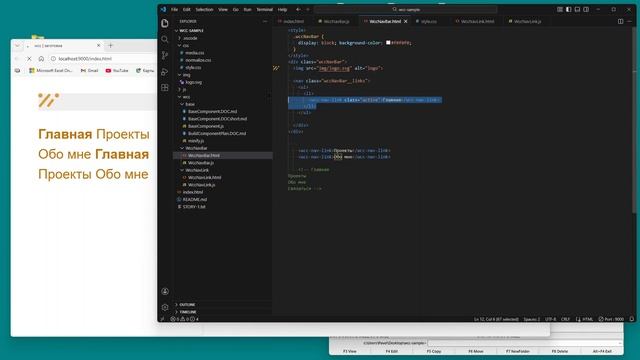Click the Port: 9000 live server status
This screenshot has height=360, width=640.
click(x=611, y=319)
